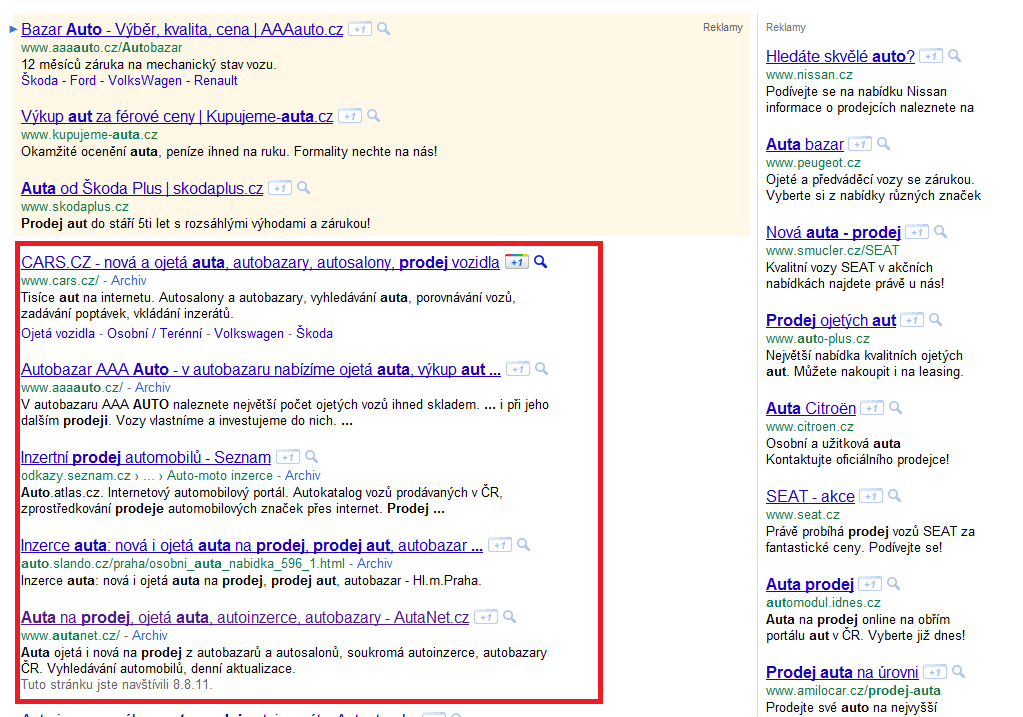
Task: Open Archiv link for odkazy.seznam.cz result
Action: pos(303,476)
